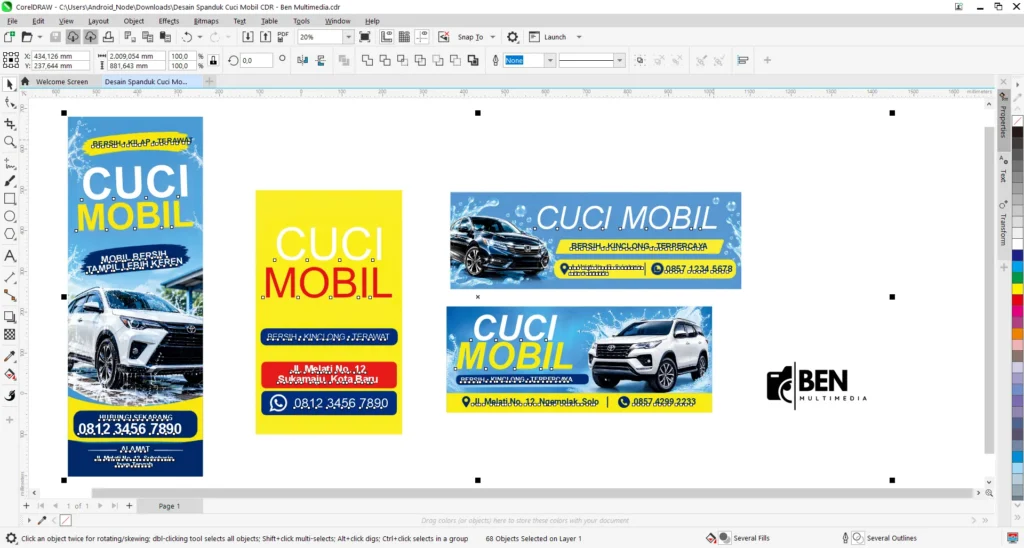Click the object width field
The image size is (1024, 548).
coord(136,56)
